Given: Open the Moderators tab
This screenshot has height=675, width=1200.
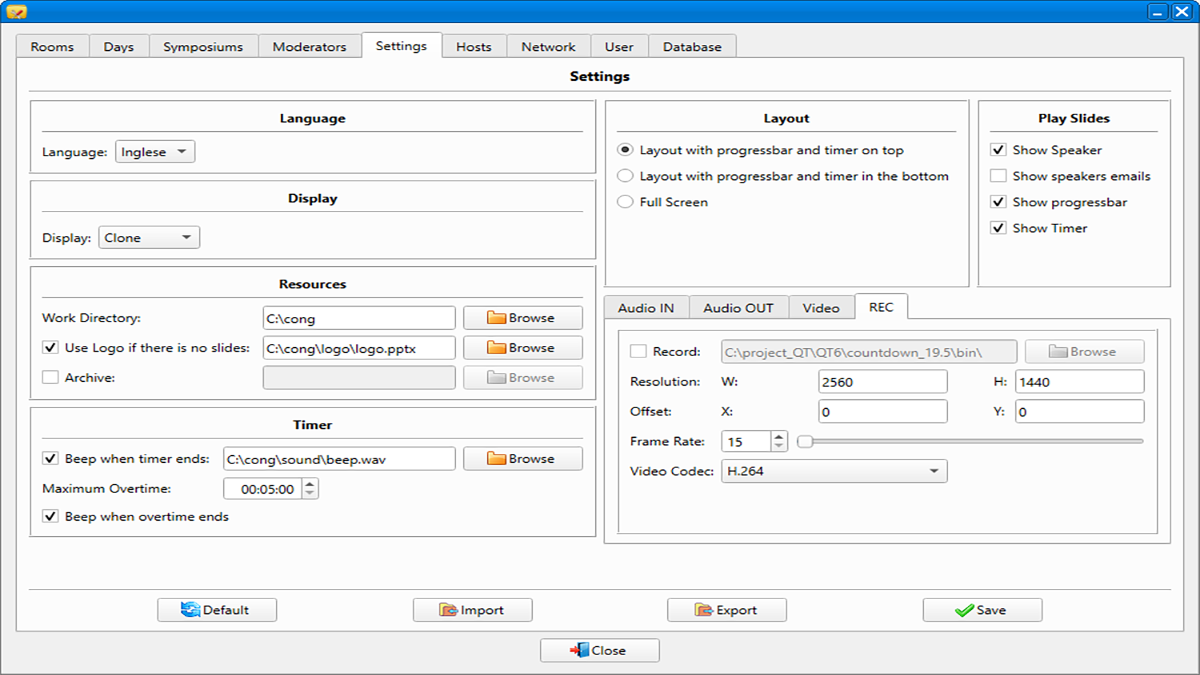Looking at the screenshot, I should 310,47.
